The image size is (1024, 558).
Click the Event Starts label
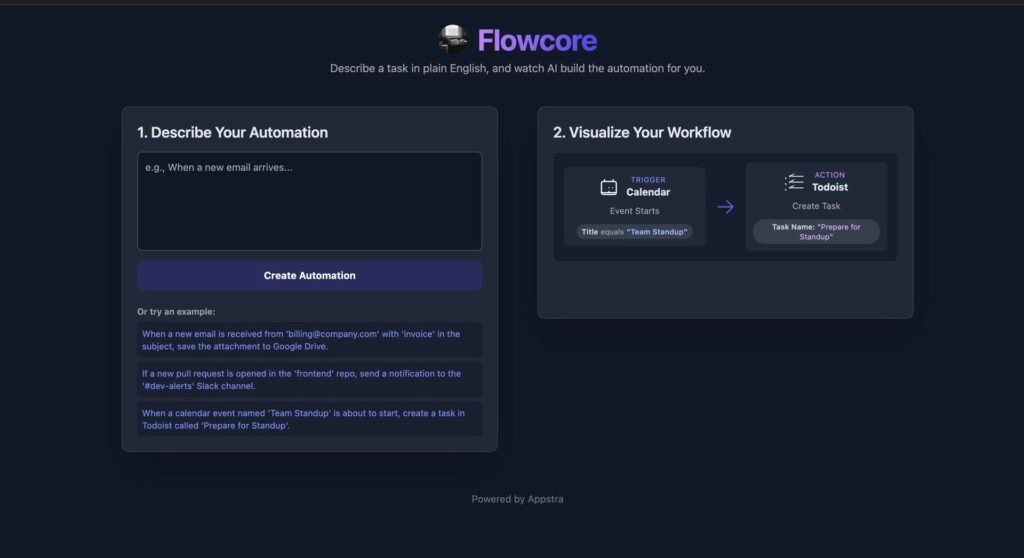(634, 211)
